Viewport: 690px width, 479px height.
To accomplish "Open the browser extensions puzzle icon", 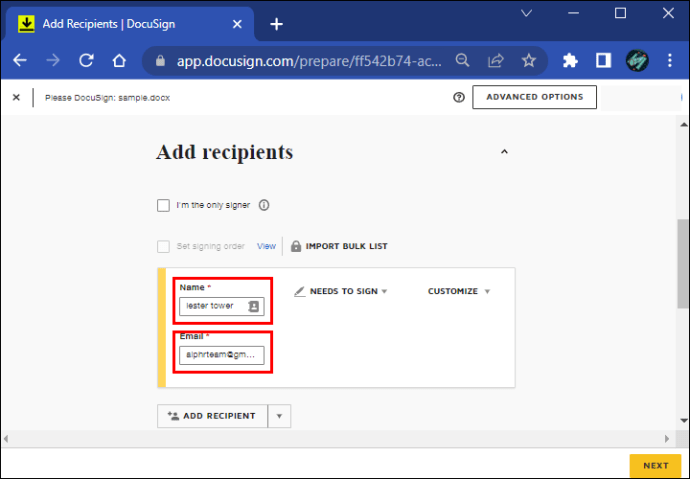I will (x=570, y=61).
